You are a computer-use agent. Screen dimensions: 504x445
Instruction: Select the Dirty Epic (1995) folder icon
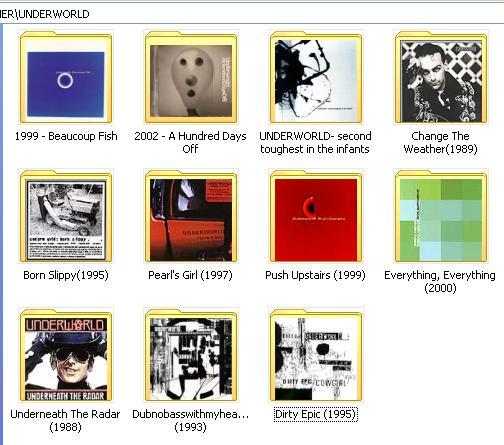pyautogui.click(x=316, y=355)
